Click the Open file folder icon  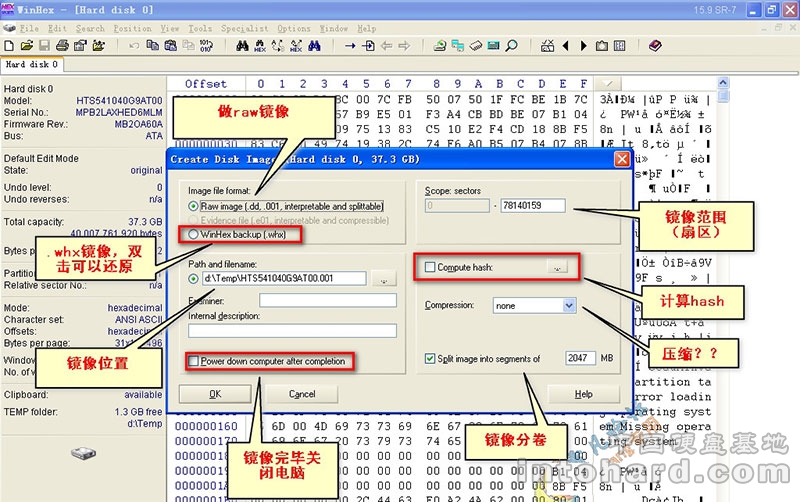(x=27, y=46)
